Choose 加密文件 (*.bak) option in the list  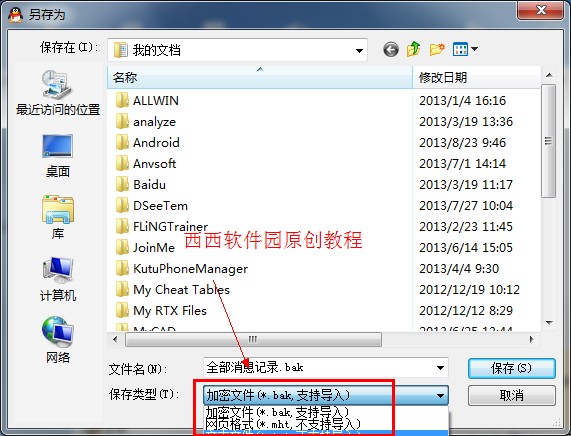coord(277,413)
